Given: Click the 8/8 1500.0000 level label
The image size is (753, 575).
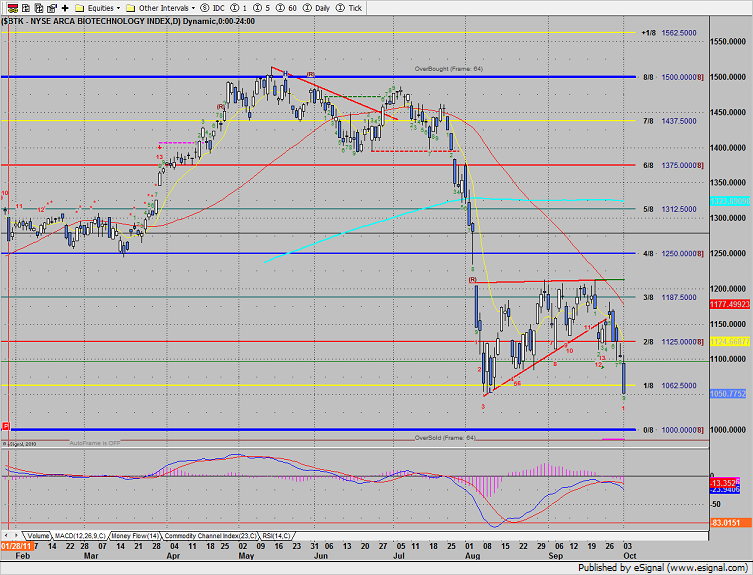Looking at the screenshot, I should pos(673,77).
